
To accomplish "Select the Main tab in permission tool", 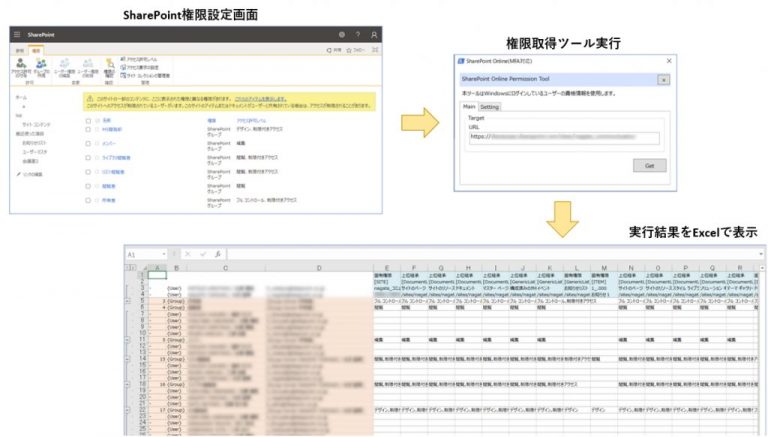I will point(469,106).
